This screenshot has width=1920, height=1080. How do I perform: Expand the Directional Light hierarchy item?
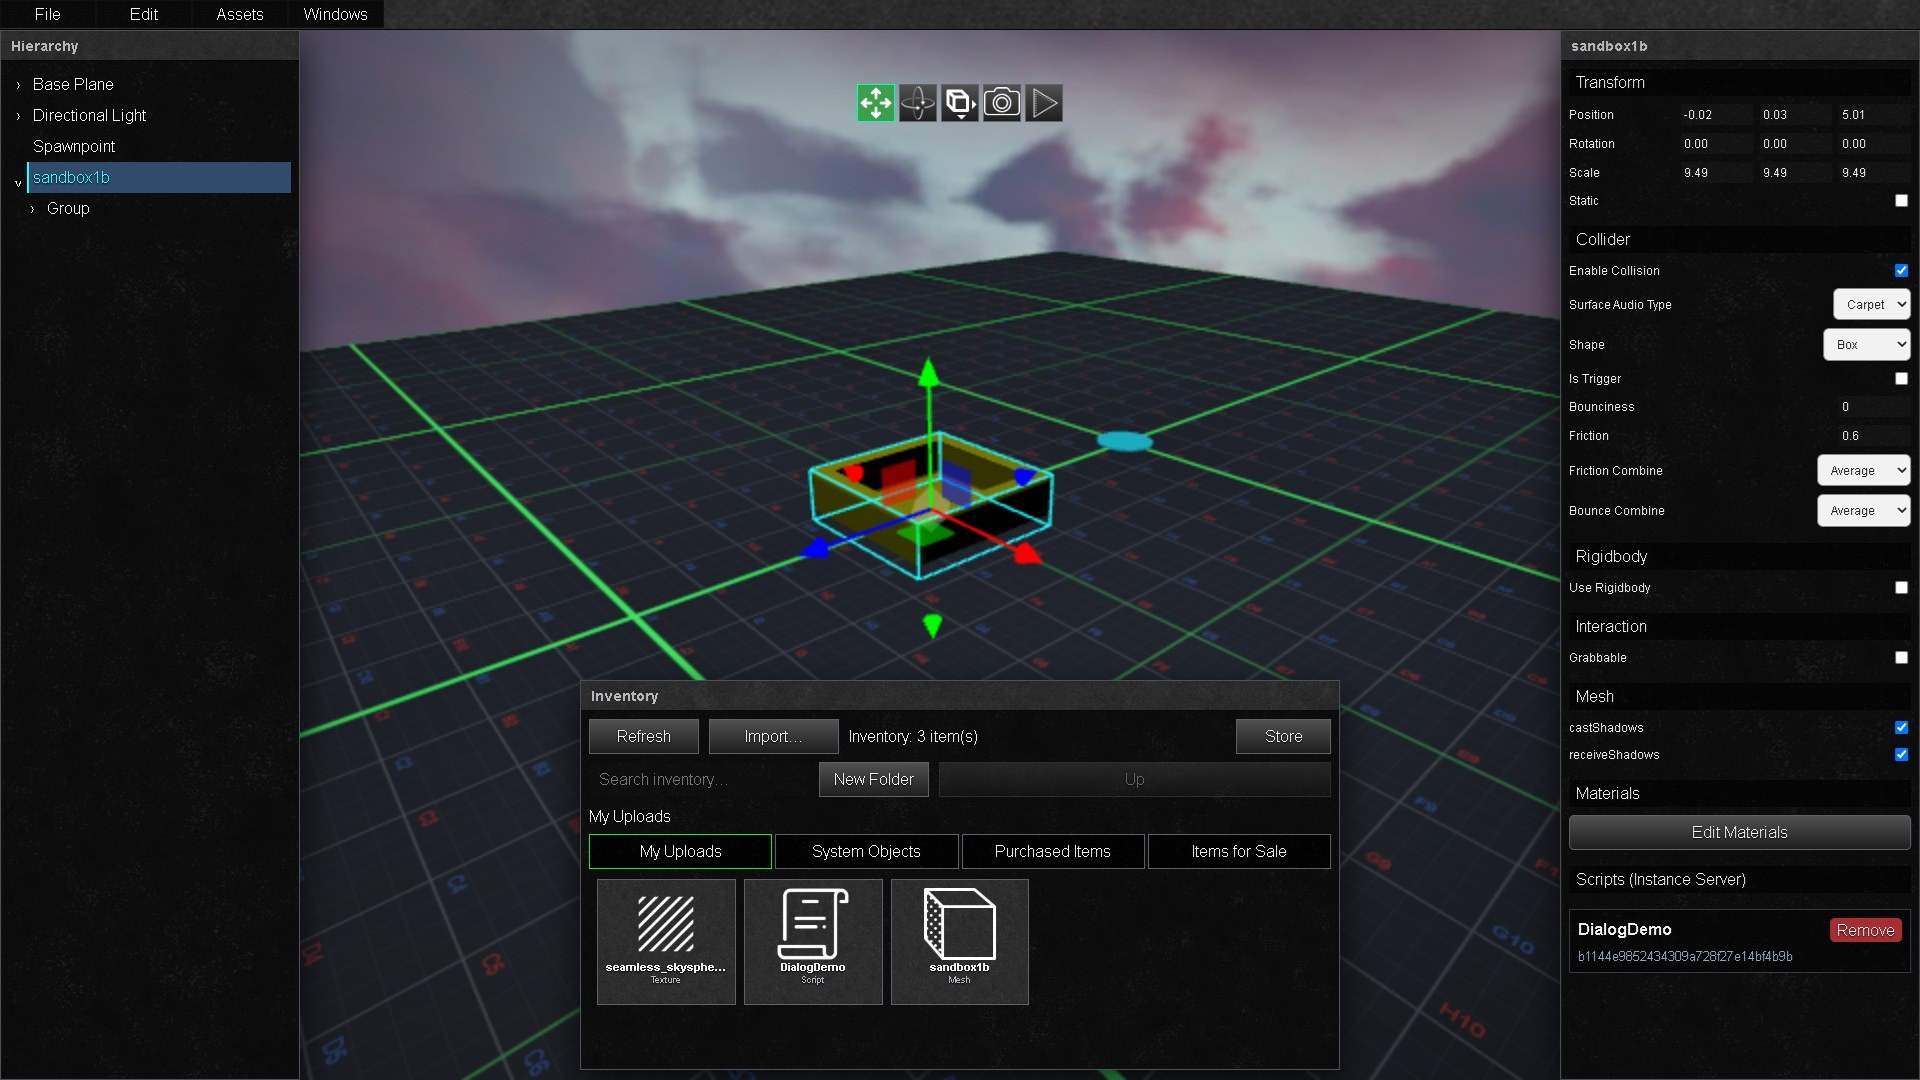[x=18, y=116]
